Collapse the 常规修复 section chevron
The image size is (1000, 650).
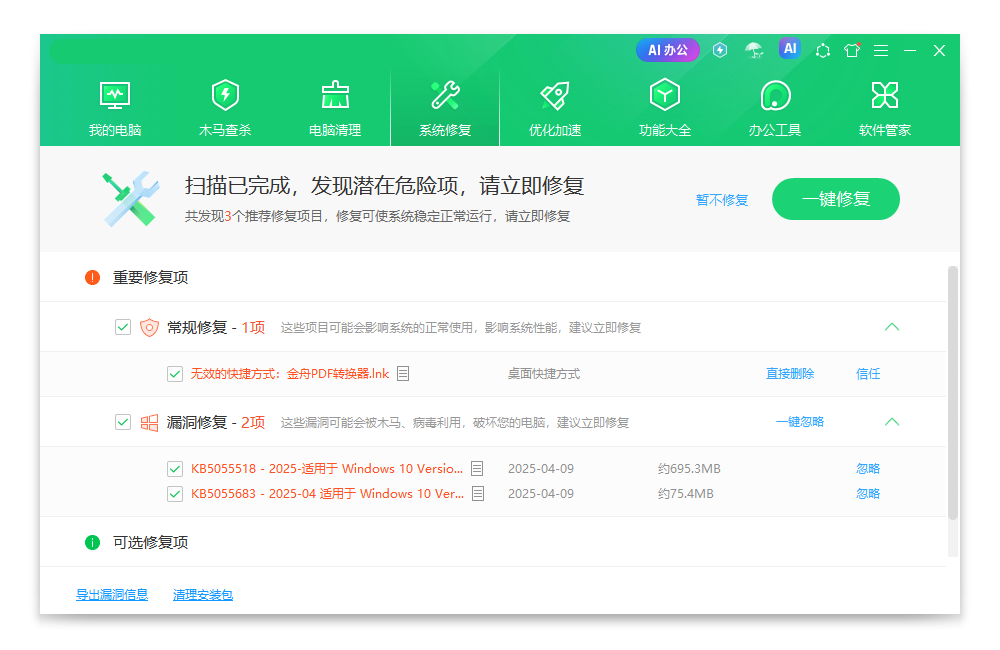(x=892, y=327)
